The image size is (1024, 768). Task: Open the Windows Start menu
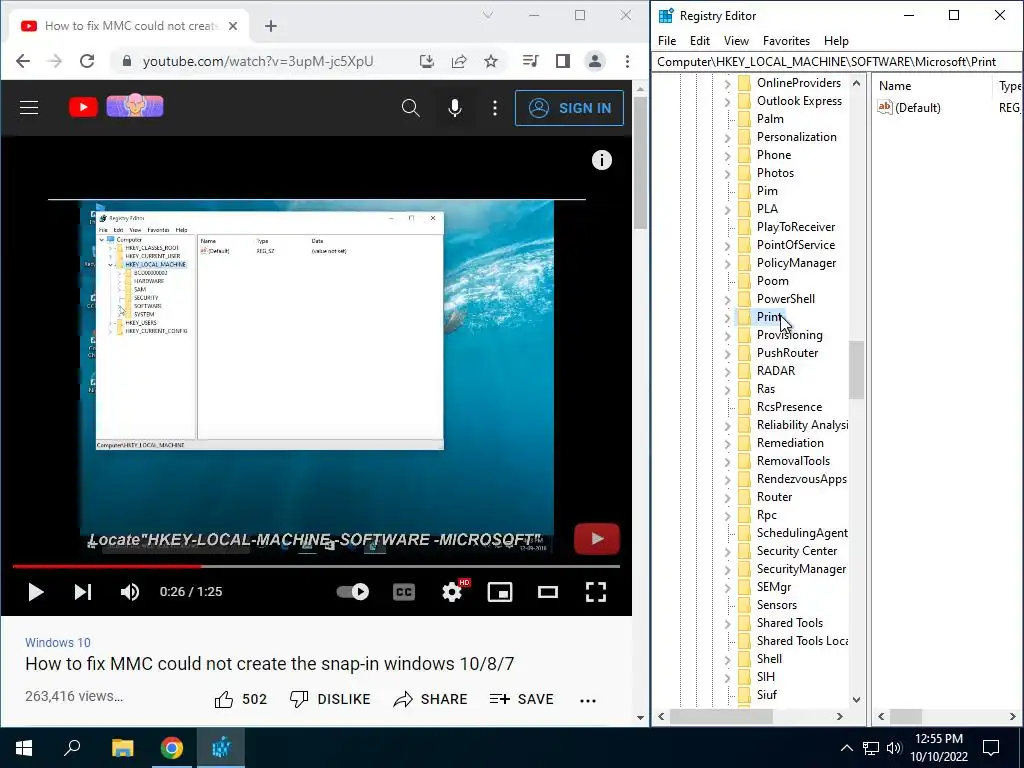(24, 748)
